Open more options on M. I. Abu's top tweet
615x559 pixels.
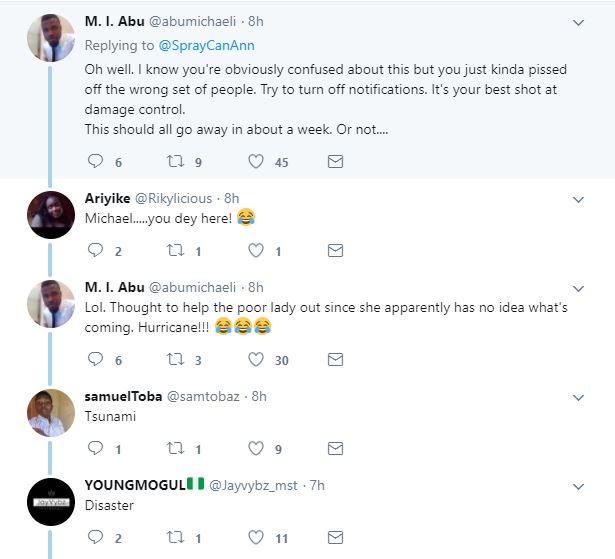[x=578, y=23]
